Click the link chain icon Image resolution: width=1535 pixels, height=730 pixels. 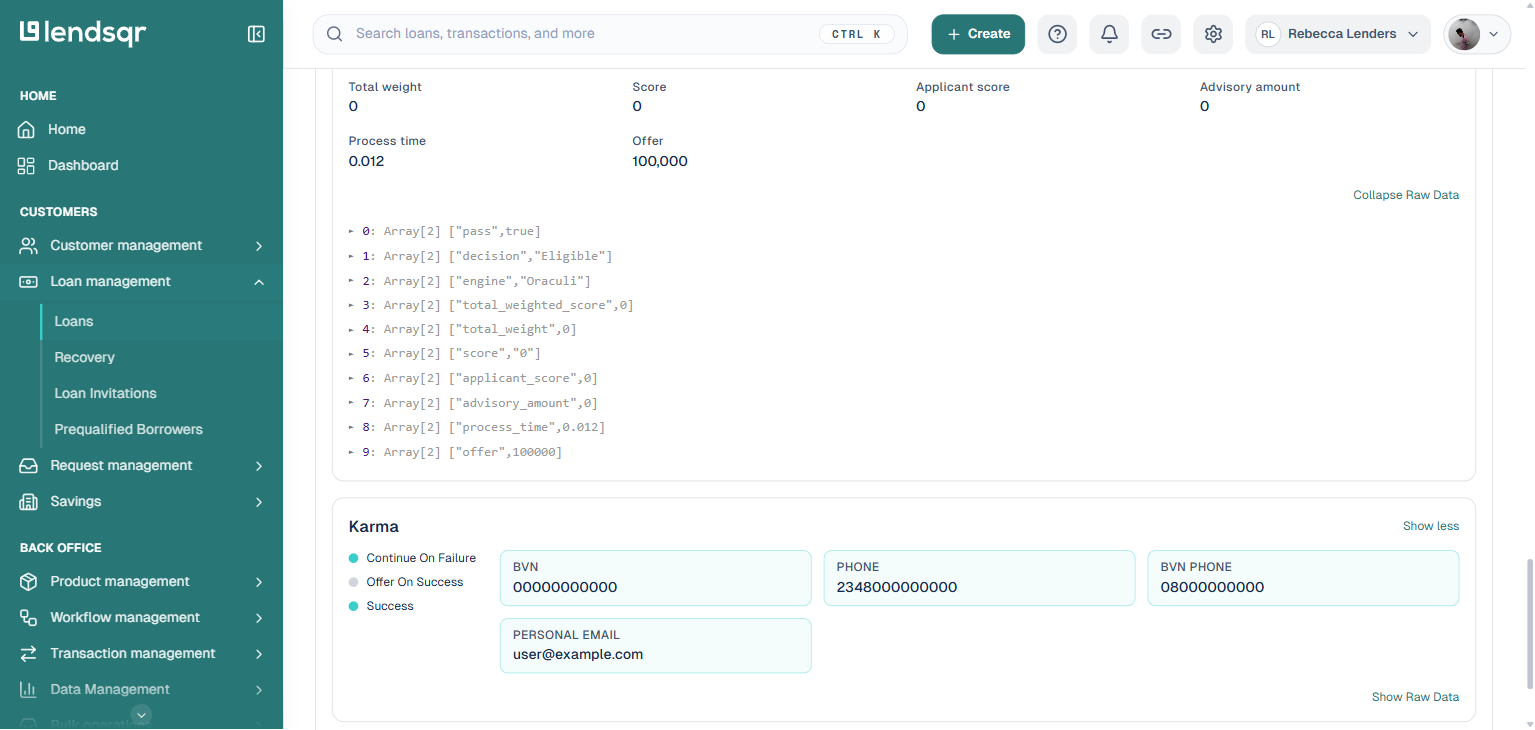click(x=1161, y=34)
